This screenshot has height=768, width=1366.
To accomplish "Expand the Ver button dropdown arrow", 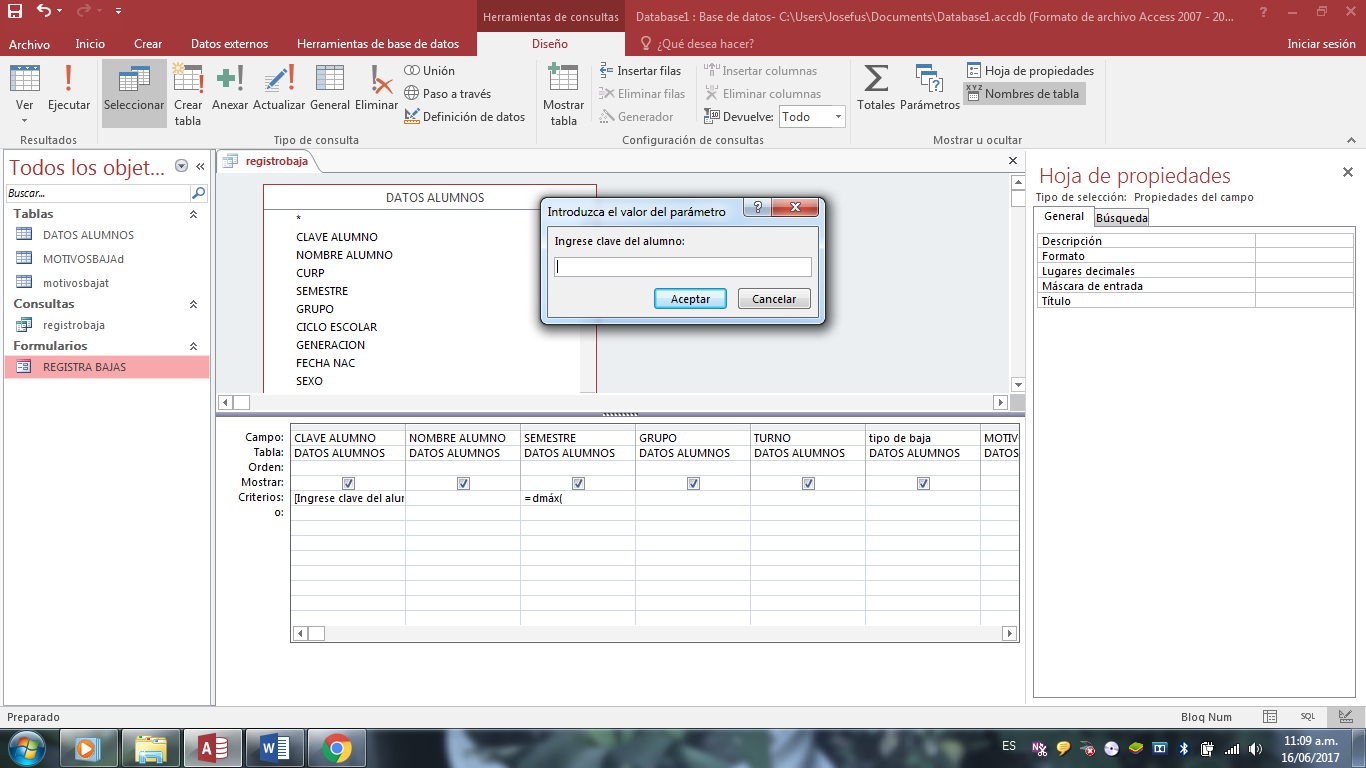I will 25,122.
